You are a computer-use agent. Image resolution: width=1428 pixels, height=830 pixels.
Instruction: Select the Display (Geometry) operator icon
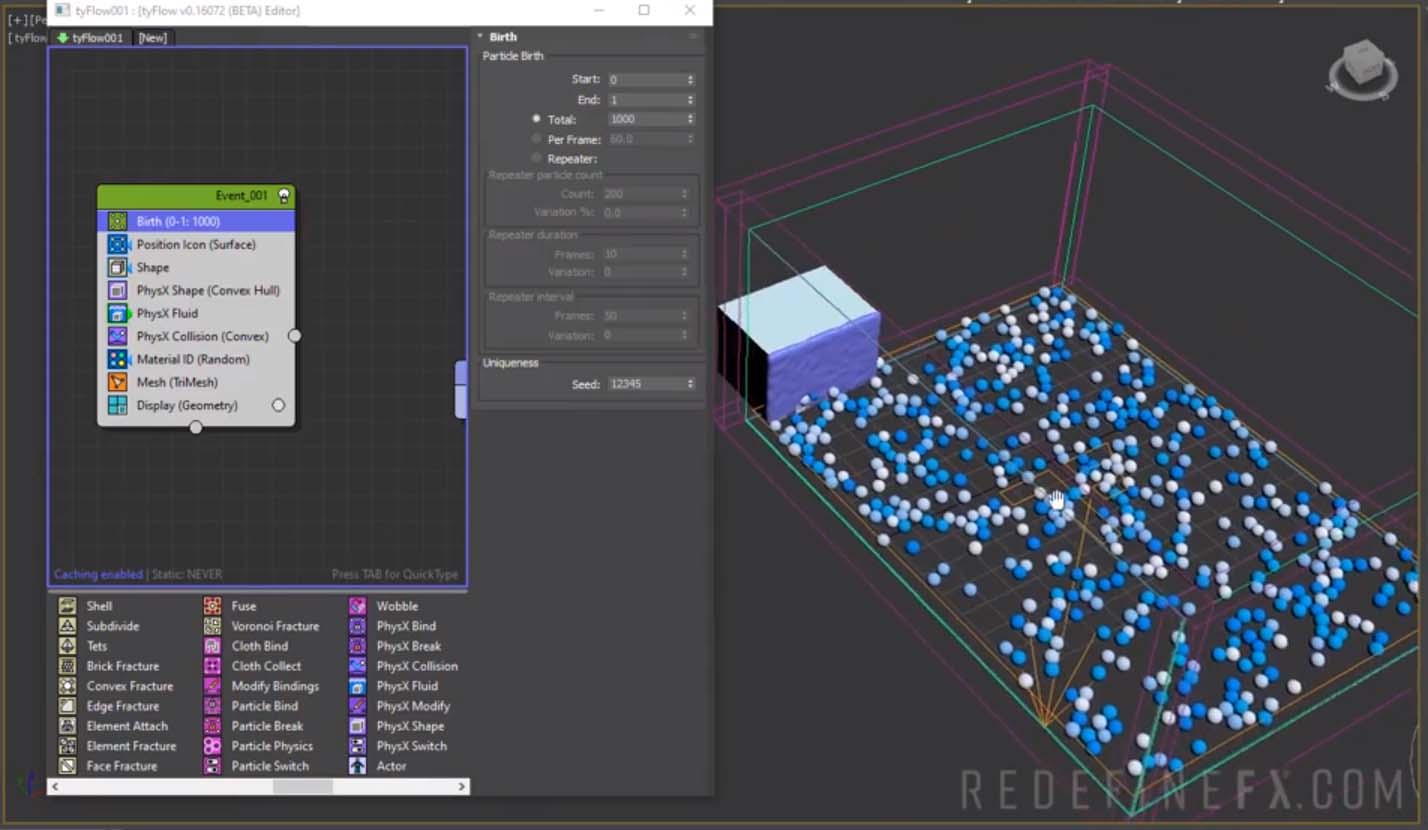pyautogui.click(x=118, y=405)
